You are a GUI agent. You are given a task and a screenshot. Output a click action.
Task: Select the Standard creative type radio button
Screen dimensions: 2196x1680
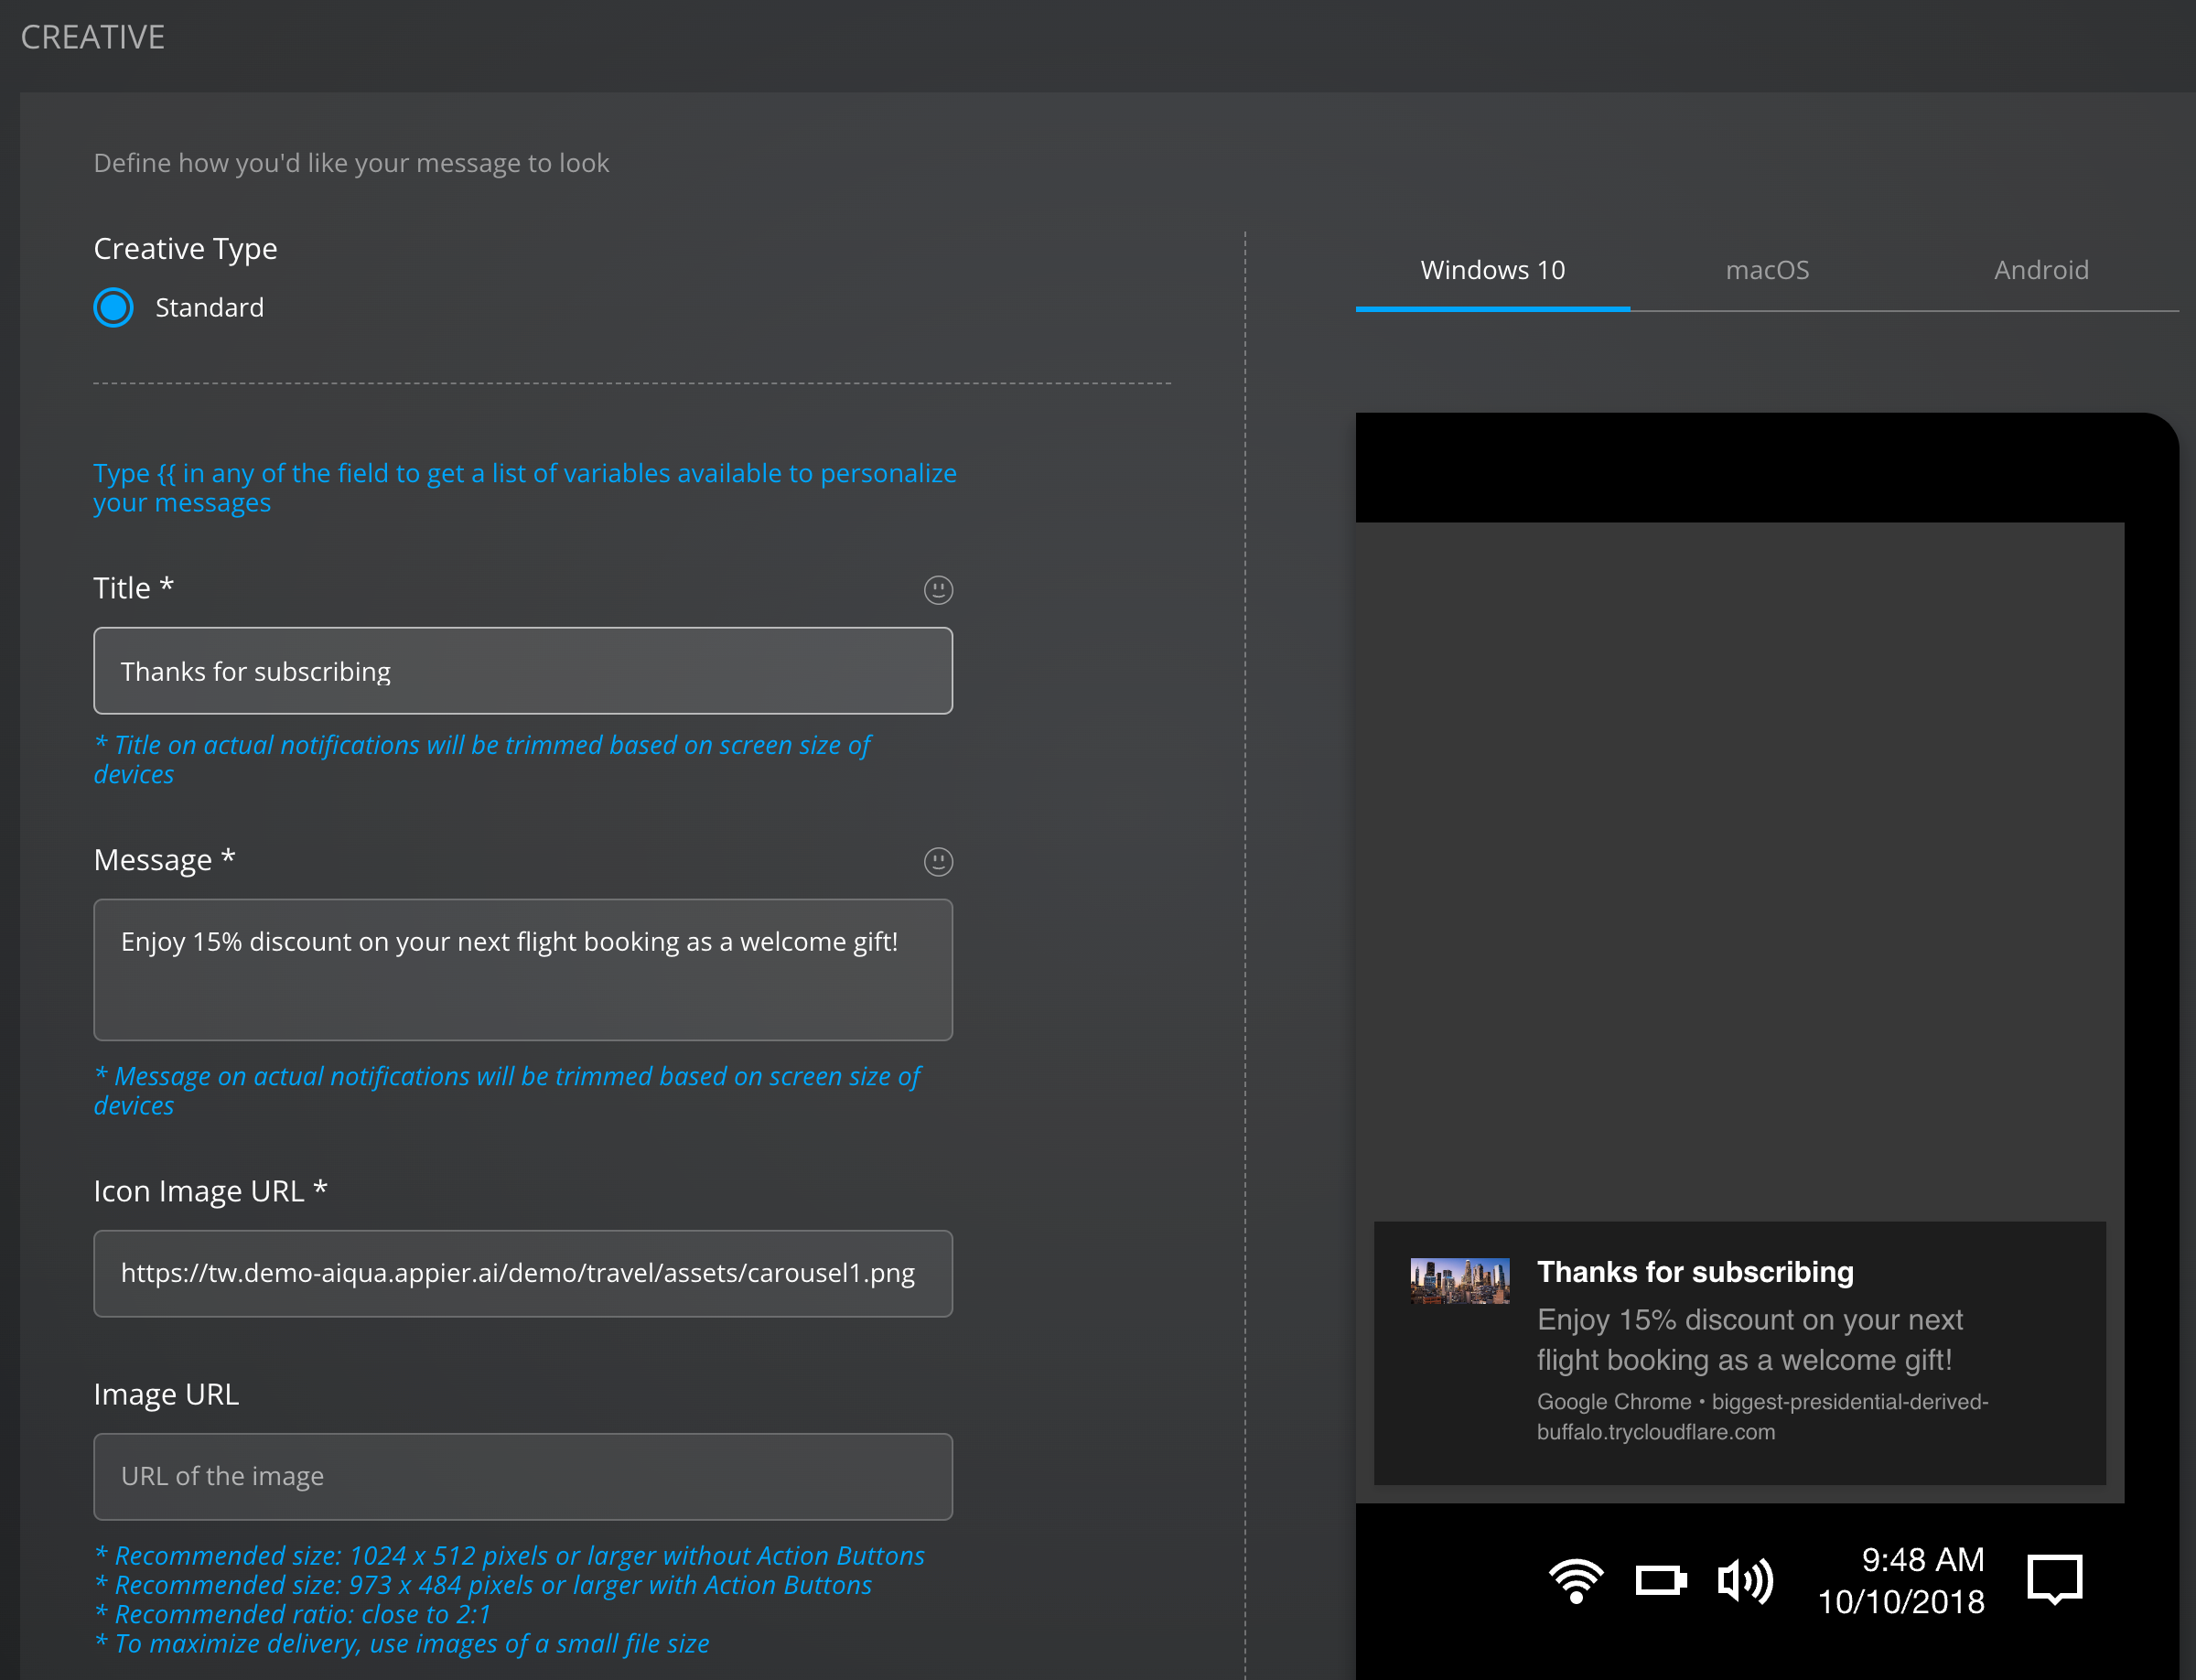click(x=114, y=307)
